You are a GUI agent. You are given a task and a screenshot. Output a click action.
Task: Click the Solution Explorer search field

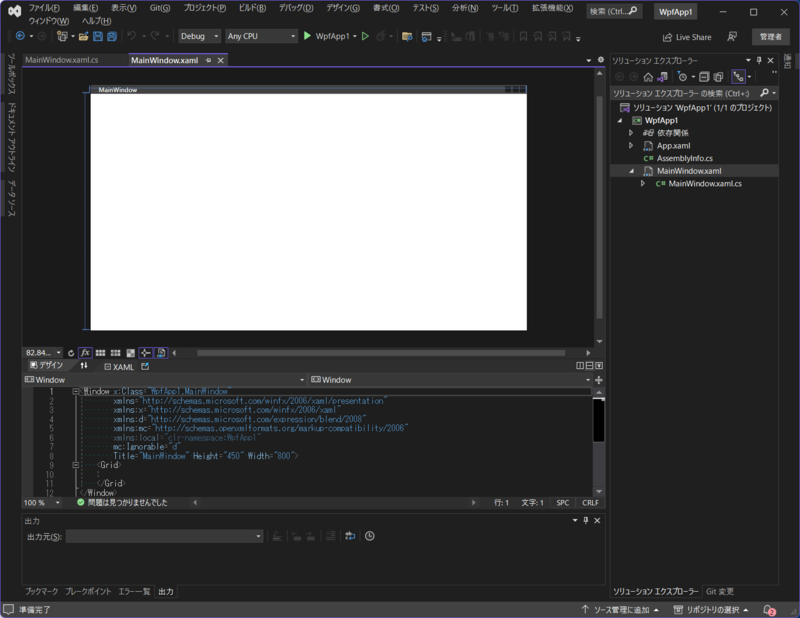point(684,93)
